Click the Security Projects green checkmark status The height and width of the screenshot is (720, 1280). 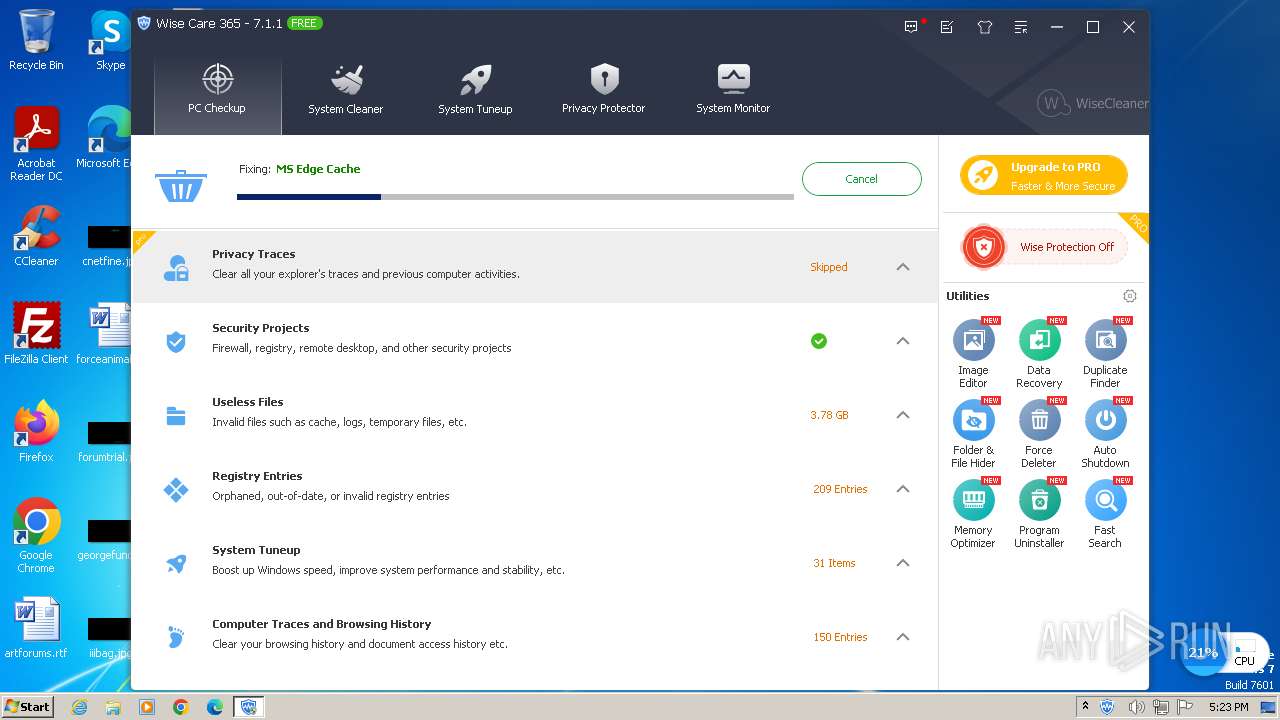click(x=819, y=341)
